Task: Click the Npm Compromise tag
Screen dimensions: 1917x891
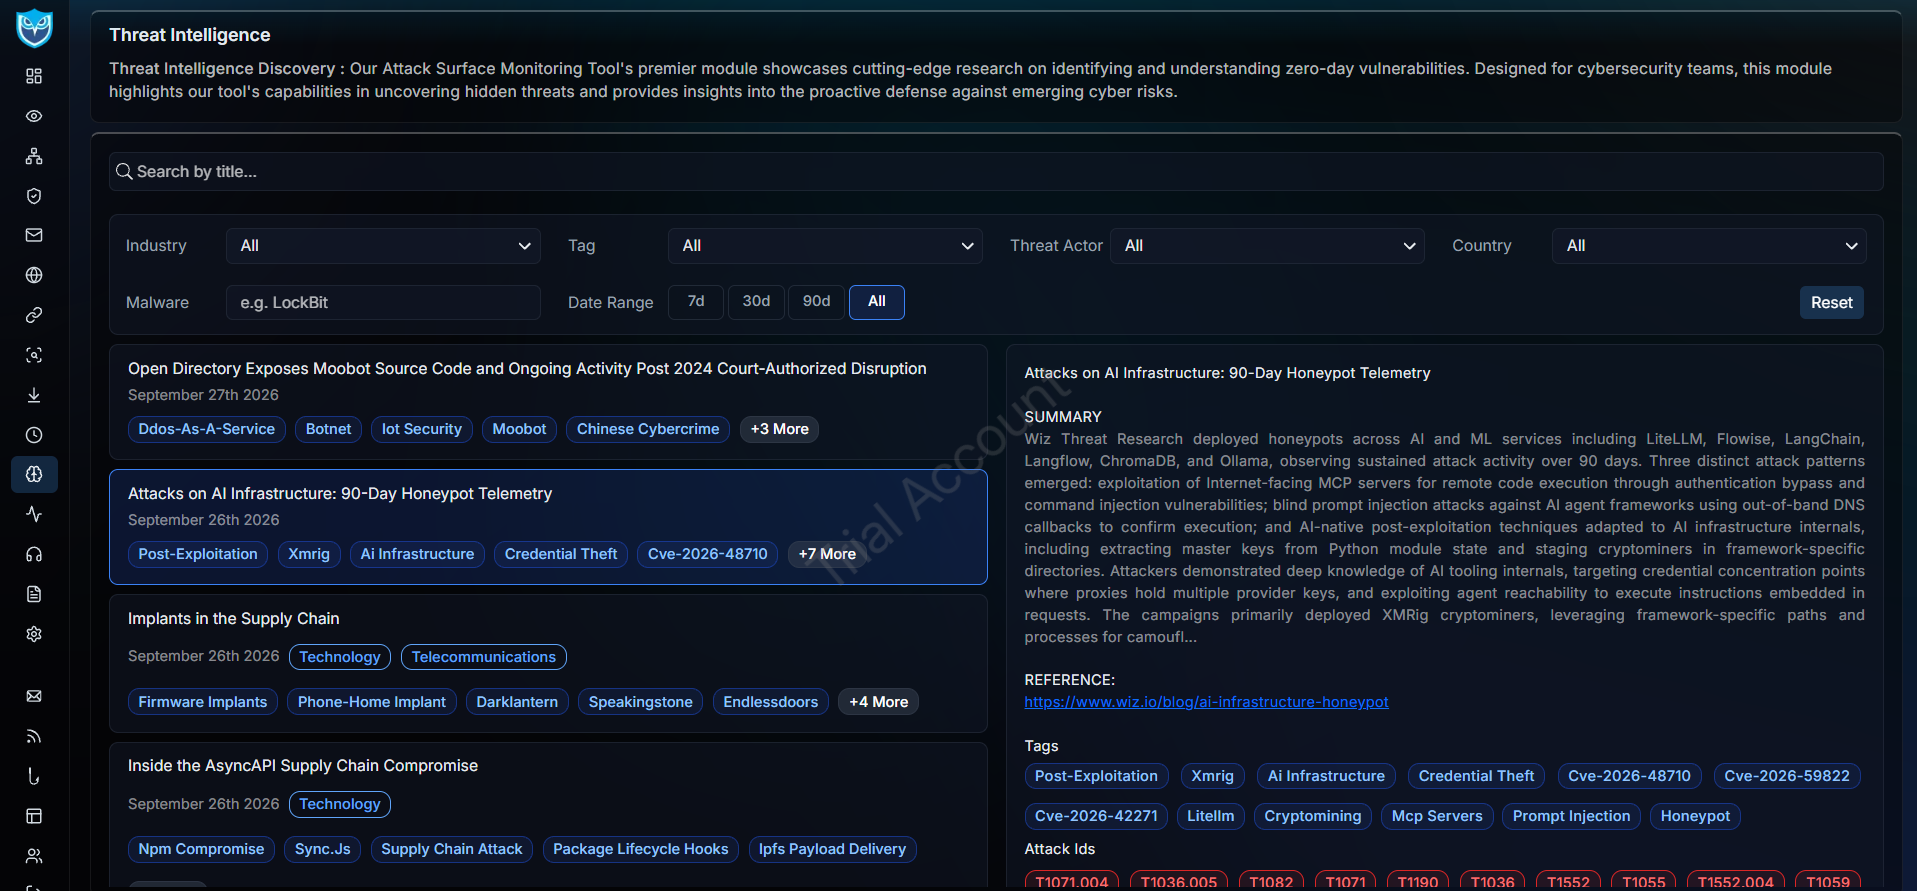Action: point(201,849)
